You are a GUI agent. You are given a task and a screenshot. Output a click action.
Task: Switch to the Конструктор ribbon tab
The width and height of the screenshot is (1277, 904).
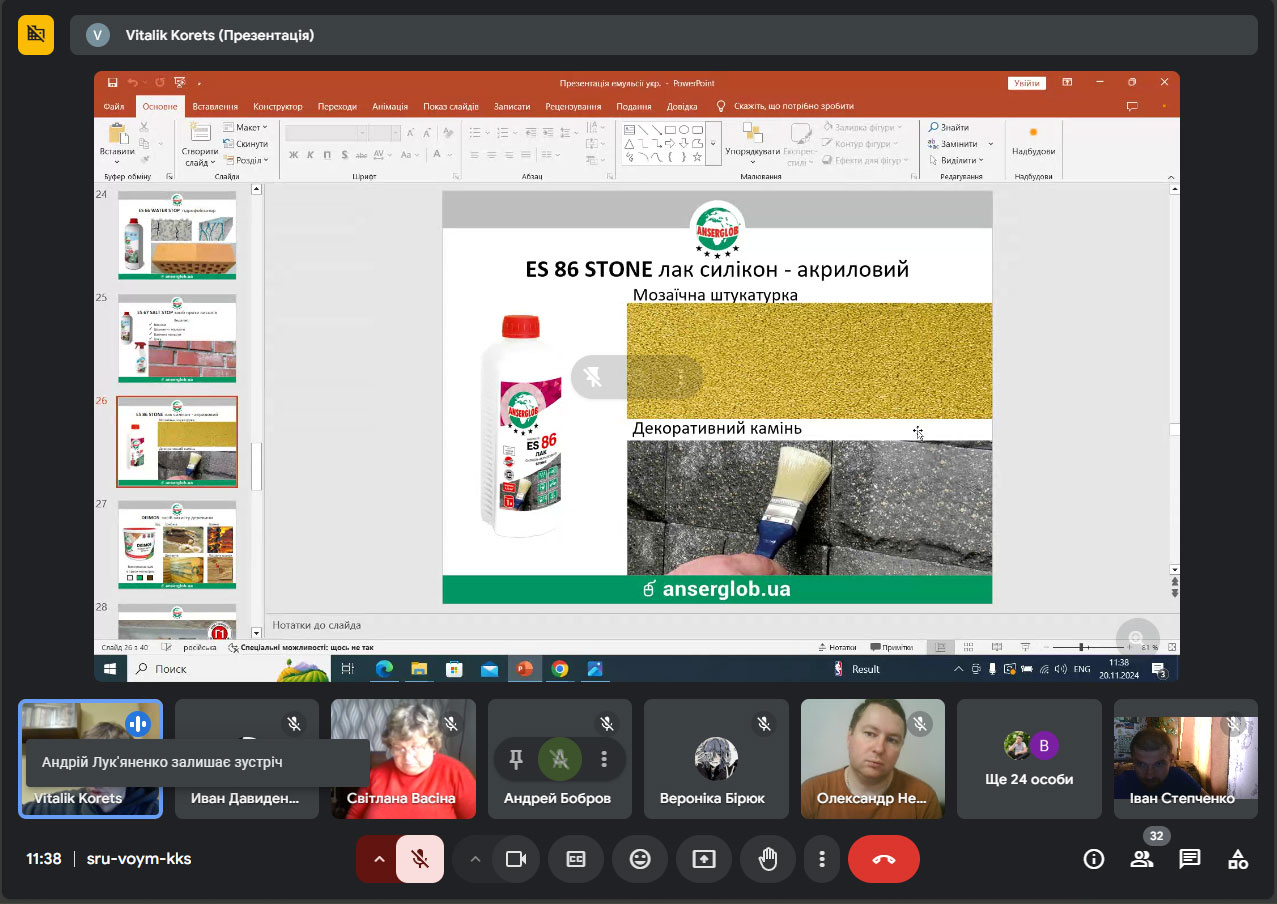point(278,106)
